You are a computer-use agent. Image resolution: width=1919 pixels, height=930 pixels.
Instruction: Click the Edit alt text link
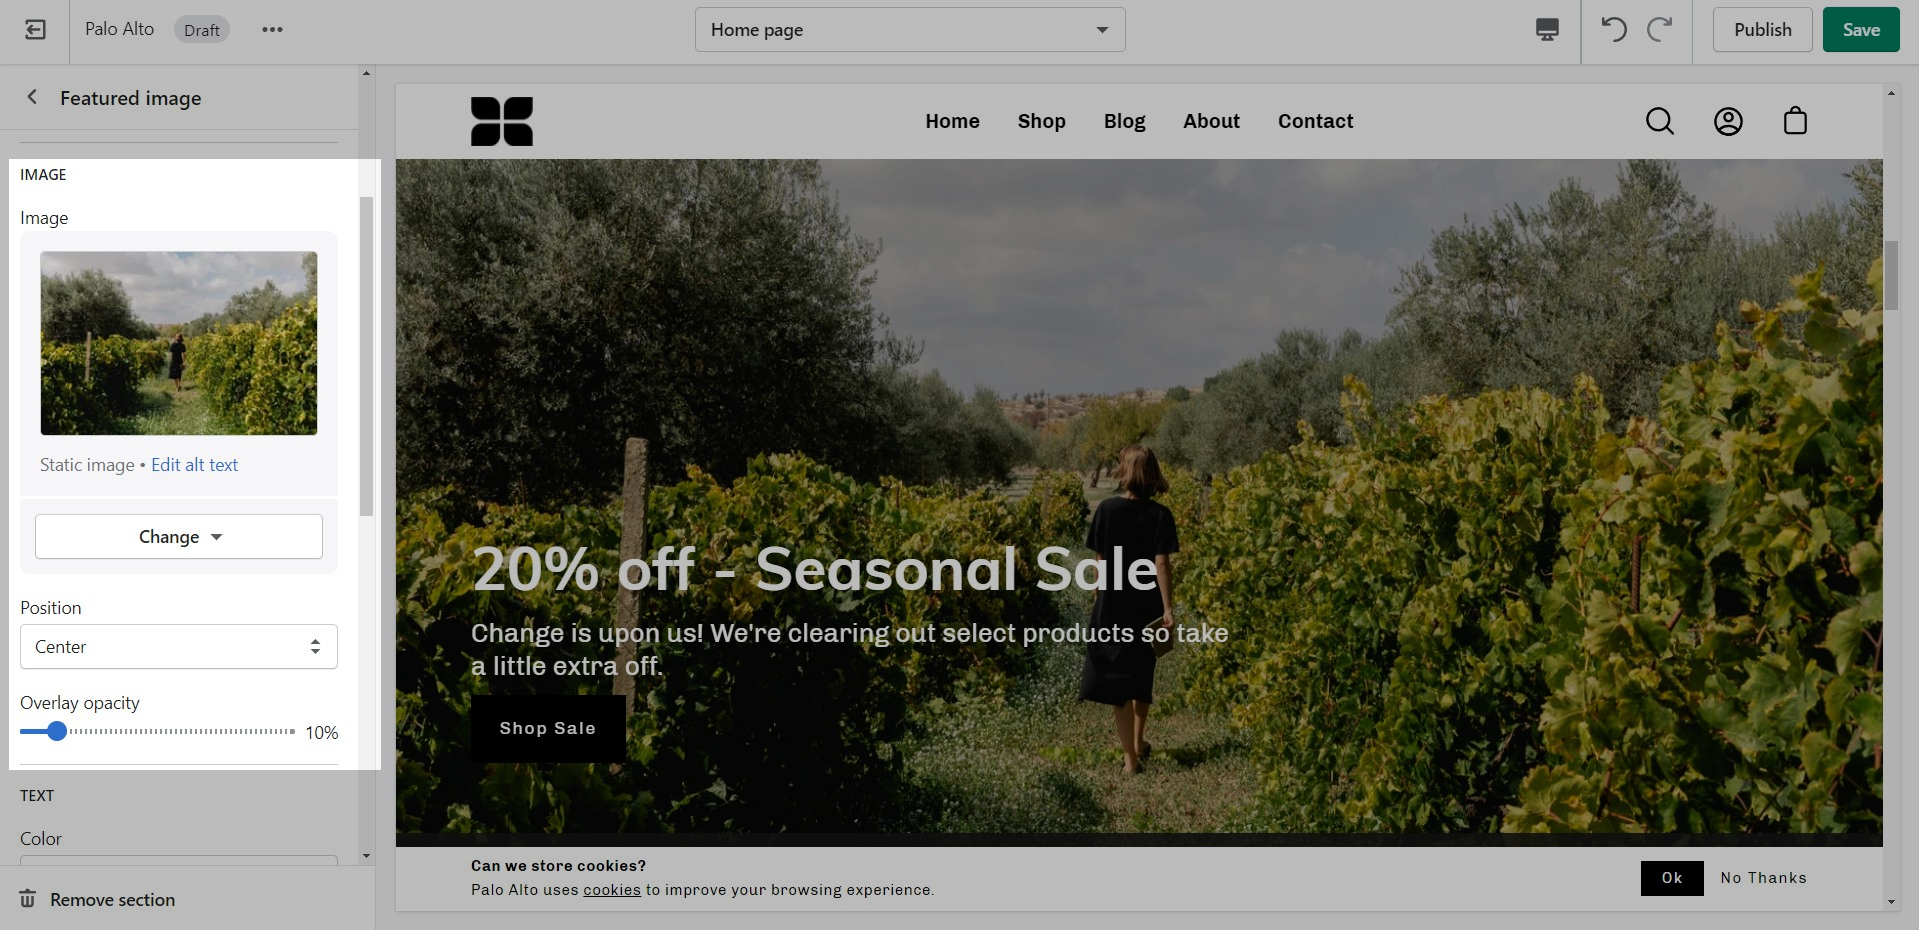point(195,465)
